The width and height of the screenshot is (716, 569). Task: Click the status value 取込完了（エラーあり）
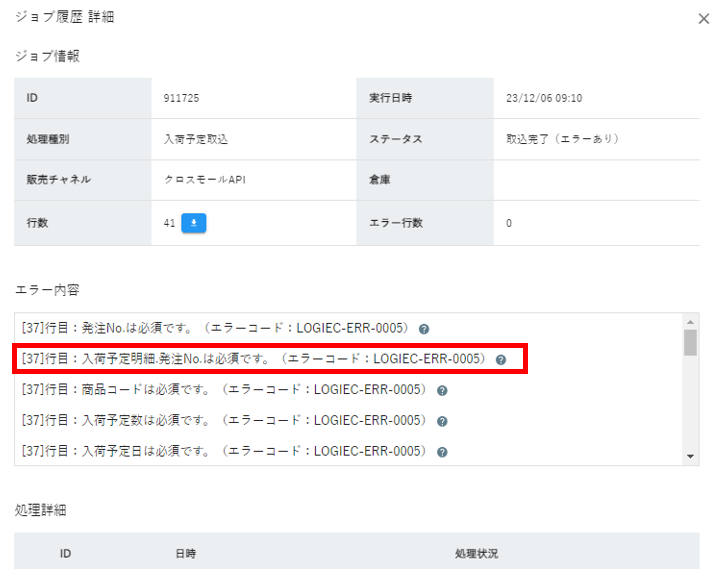(x=563, y=139)
